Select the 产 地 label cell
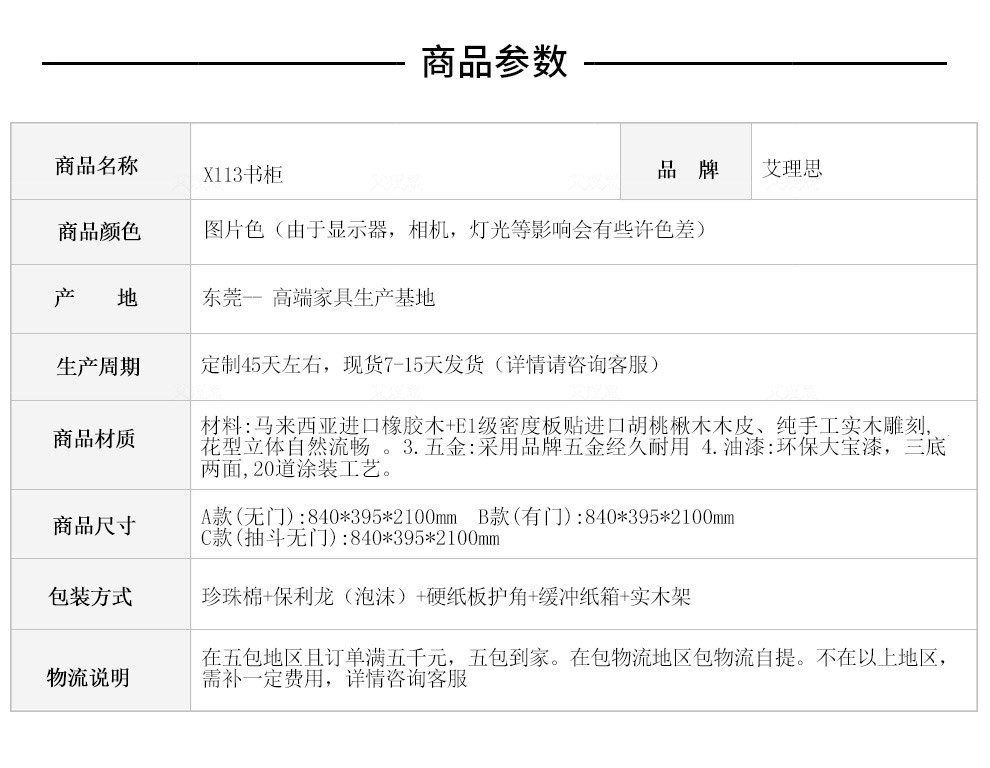The image size is (990, 768). pyautogui.click(x=101, y=299)
